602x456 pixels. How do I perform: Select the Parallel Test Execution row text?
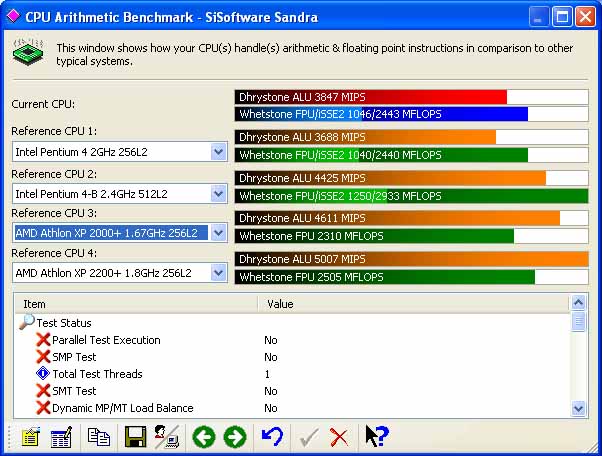(x=106, y=340)
